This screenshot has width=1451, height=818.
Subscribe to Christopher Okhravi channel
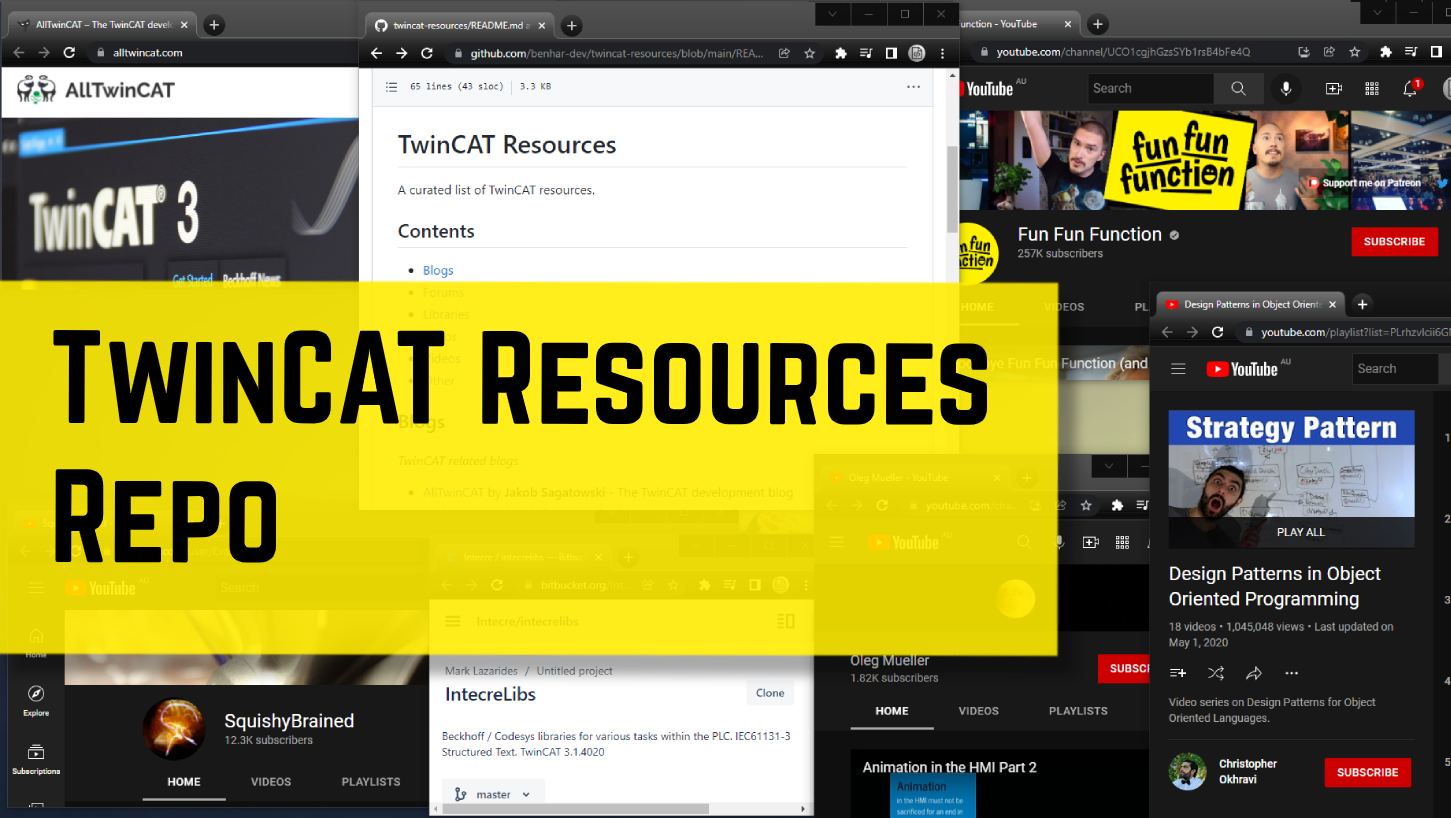1367,772
